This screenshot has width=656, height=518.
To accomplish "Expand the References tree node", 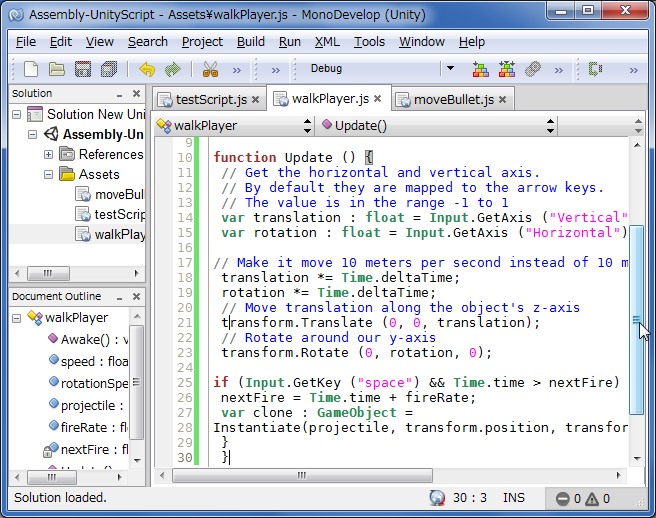I will 48,155.
